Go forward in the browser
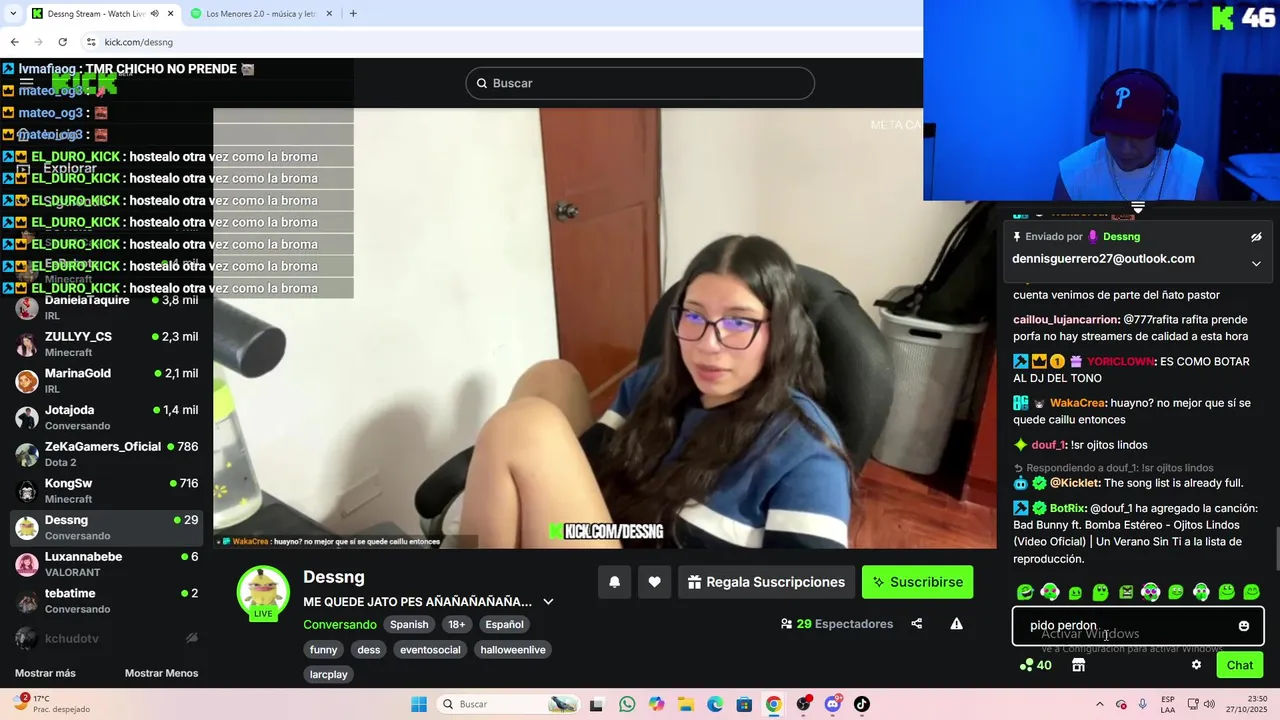Viewport: 1280px width, 720px height. [38, 42]
